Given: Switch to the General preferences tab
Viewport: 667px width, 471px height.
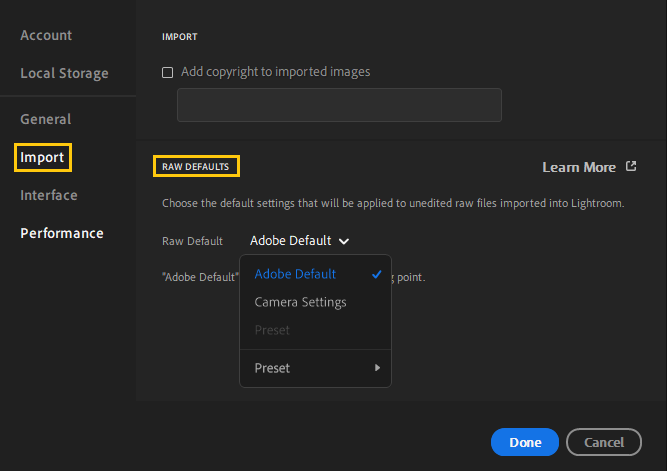Looking at the screenshot, I should click(x=46, y=119).
